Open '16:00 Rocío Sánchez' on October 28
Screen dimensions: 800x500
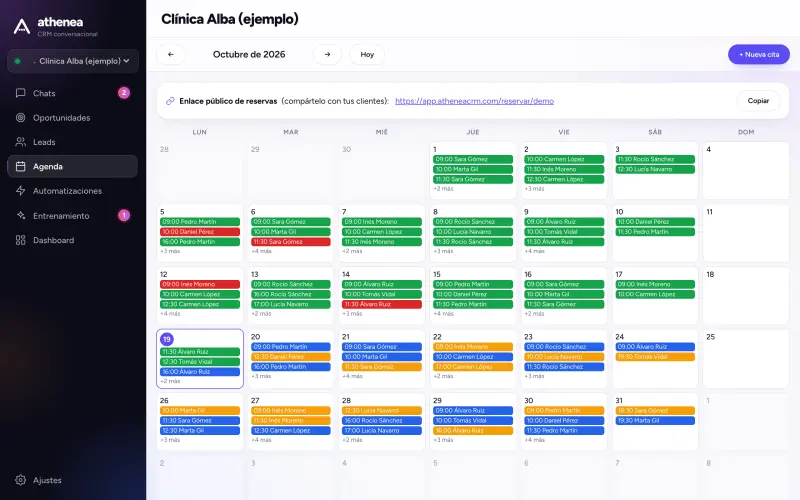(382, 420)
